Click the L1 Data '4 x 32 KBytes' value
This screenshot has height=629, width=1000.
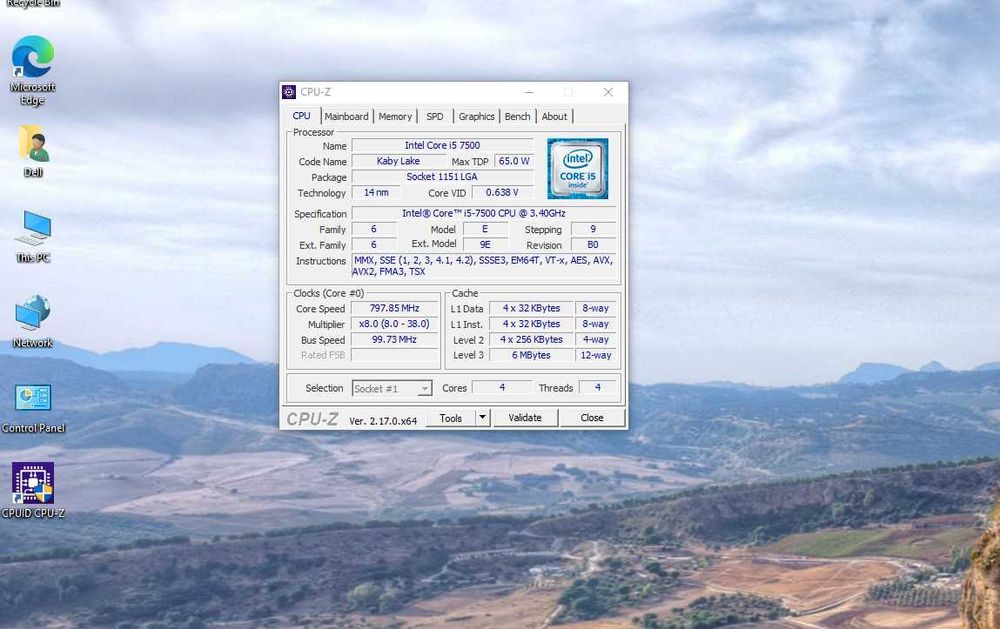point(531,308)
